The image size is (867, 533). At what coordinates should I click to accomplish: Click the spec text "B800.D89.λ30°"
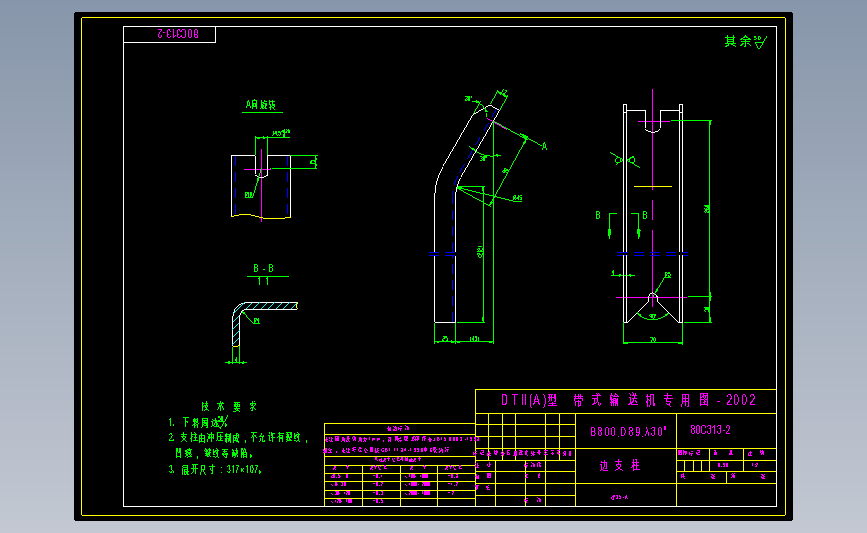click(x=628, y=431)
